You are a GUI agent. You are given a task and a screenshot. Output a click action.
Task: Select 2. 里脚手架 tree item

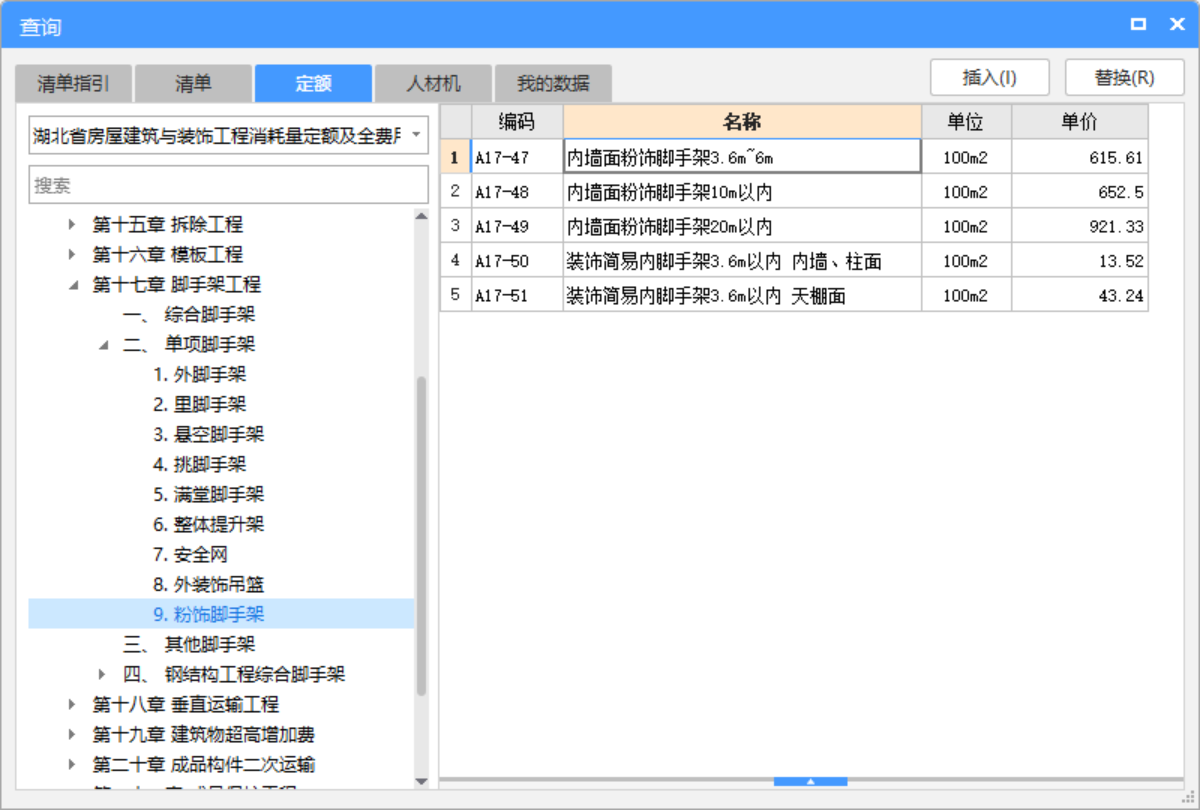coord(200,405)
